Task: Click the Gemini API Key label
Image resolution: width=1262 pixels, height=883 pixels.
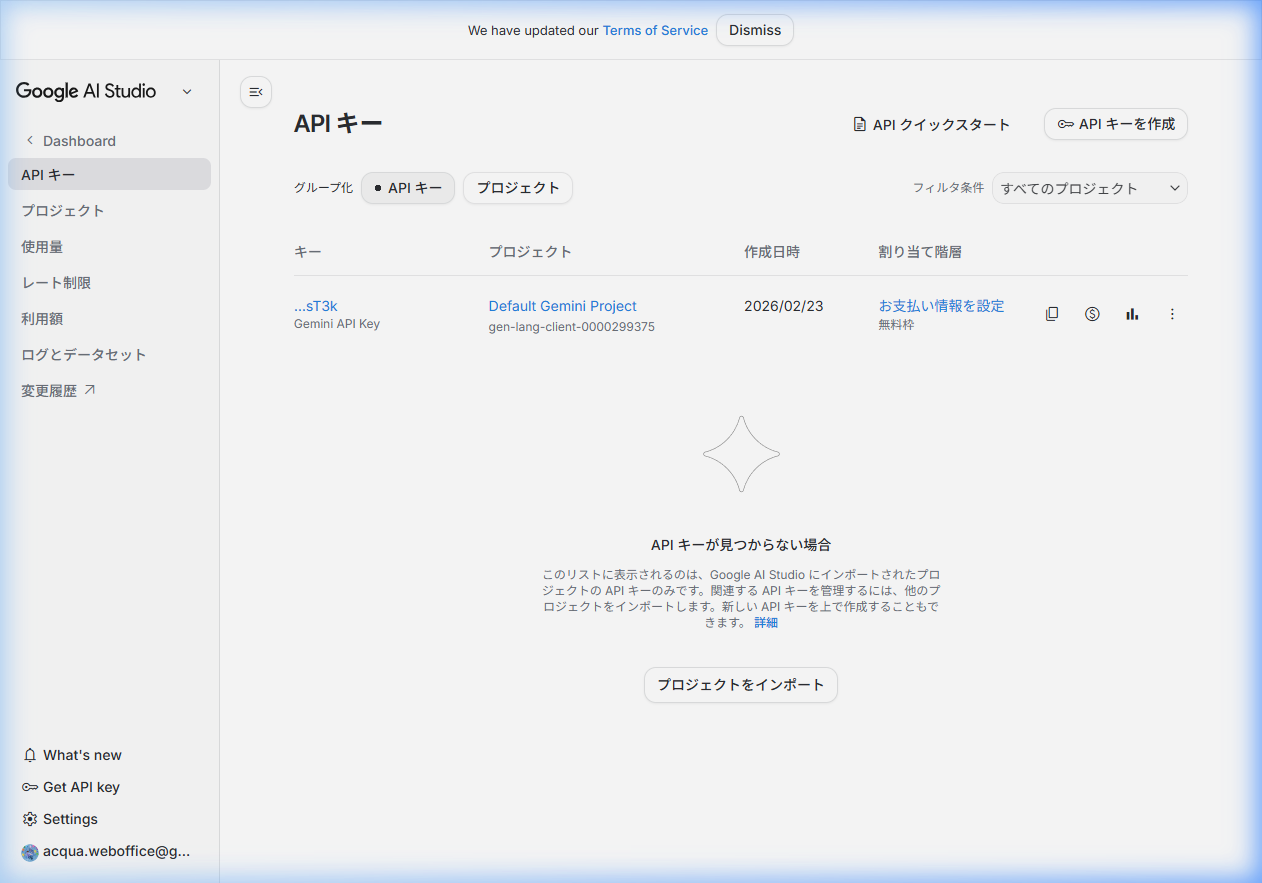Action: (x=337, y=324)
